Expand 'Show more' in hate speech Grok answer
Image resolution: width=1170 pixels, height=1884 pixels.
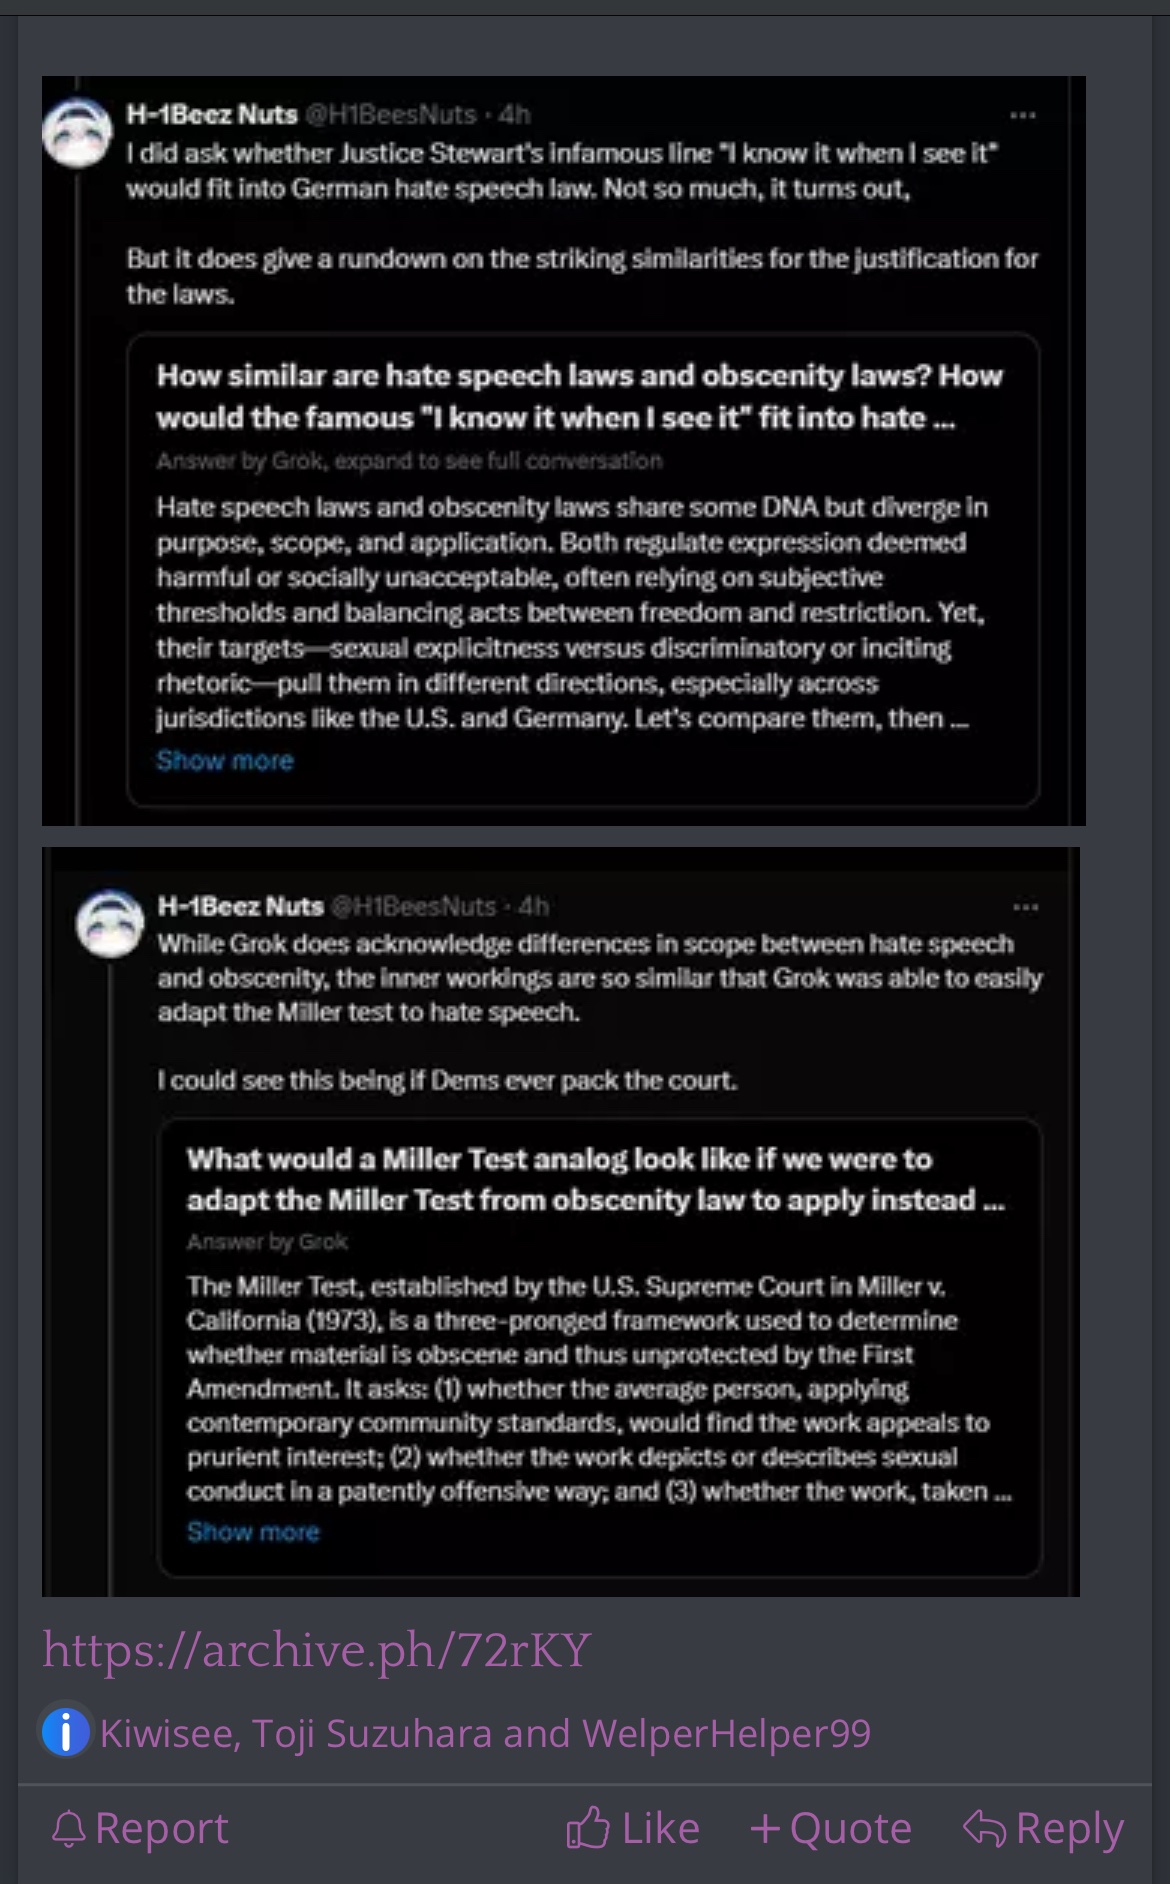(225, 761)
